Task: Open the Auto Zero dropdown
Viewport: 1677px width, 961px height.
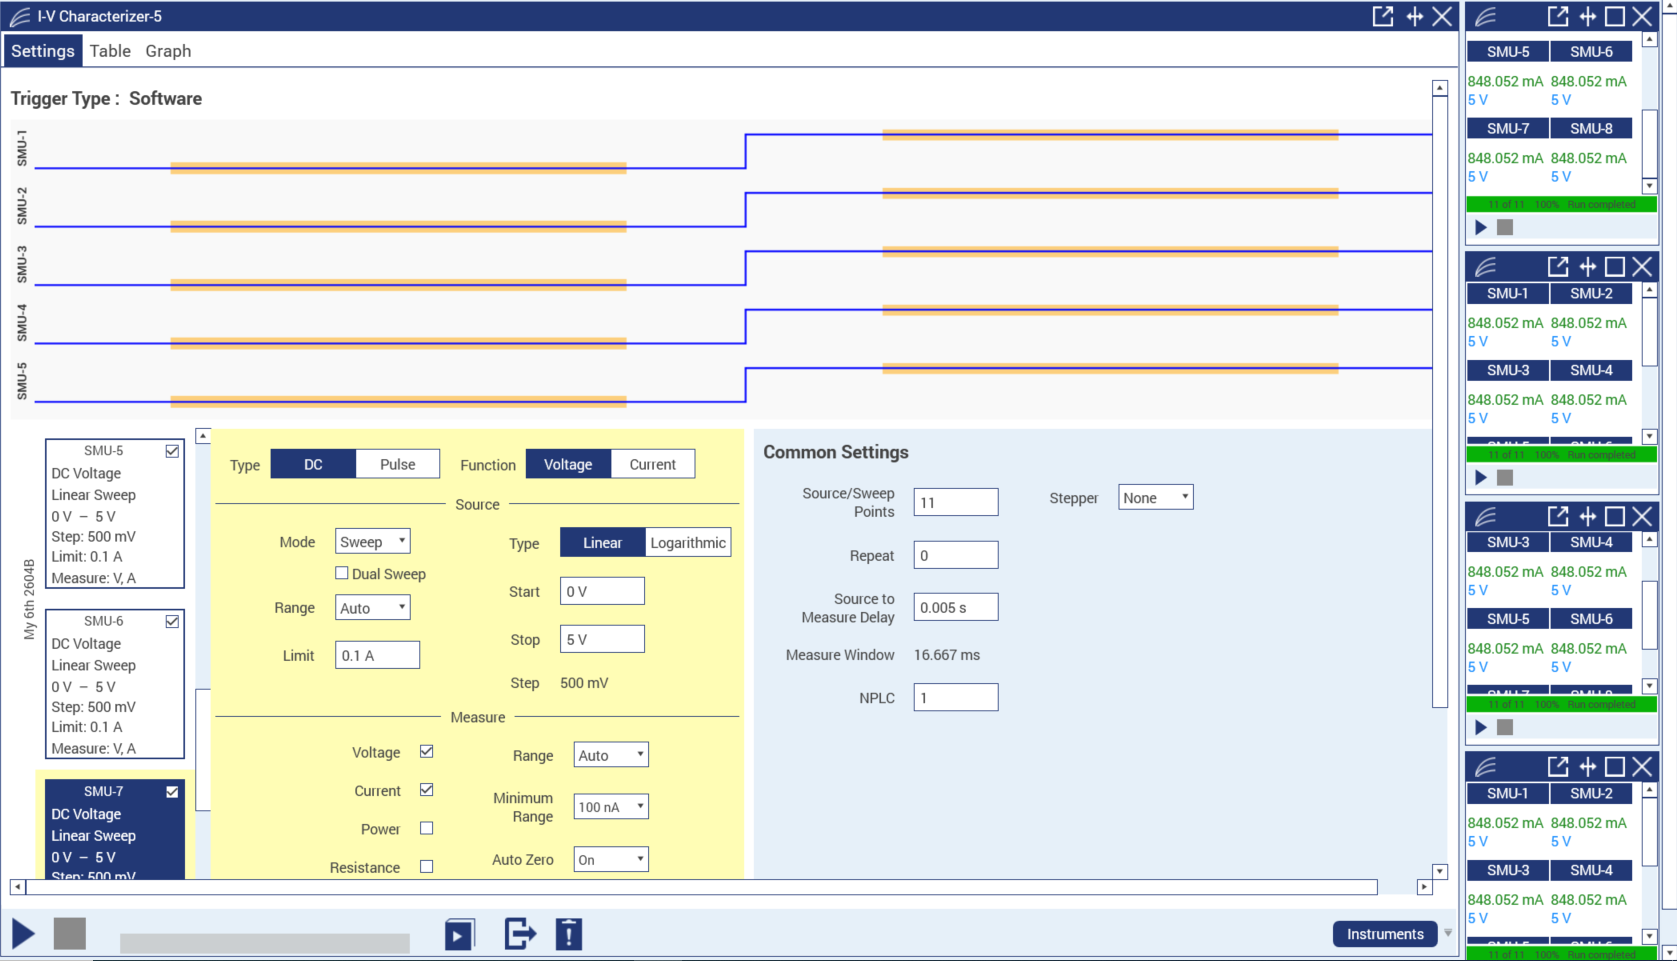Action: click(x=610, y=860)
